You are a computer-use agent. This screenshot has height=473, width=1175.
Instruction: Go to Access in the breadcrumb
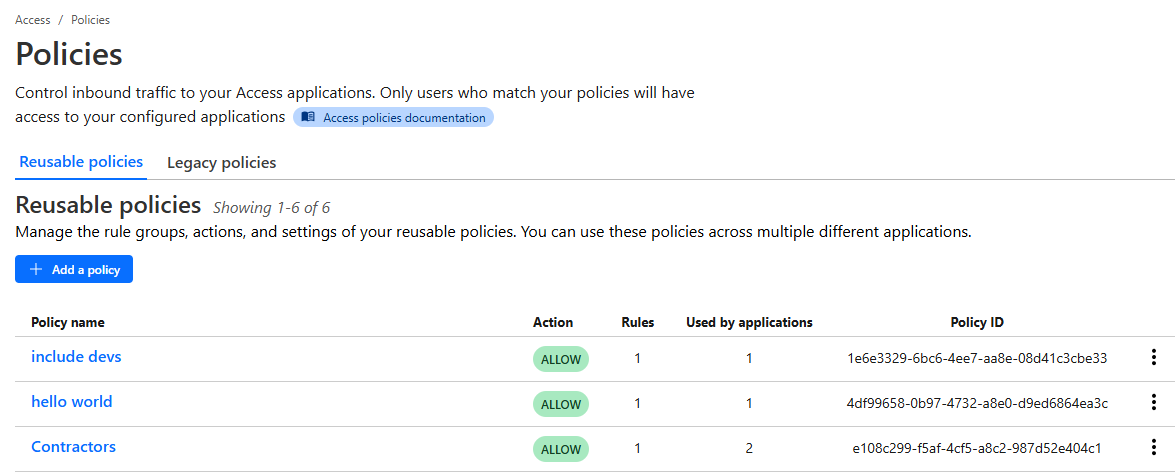[33, 20]
